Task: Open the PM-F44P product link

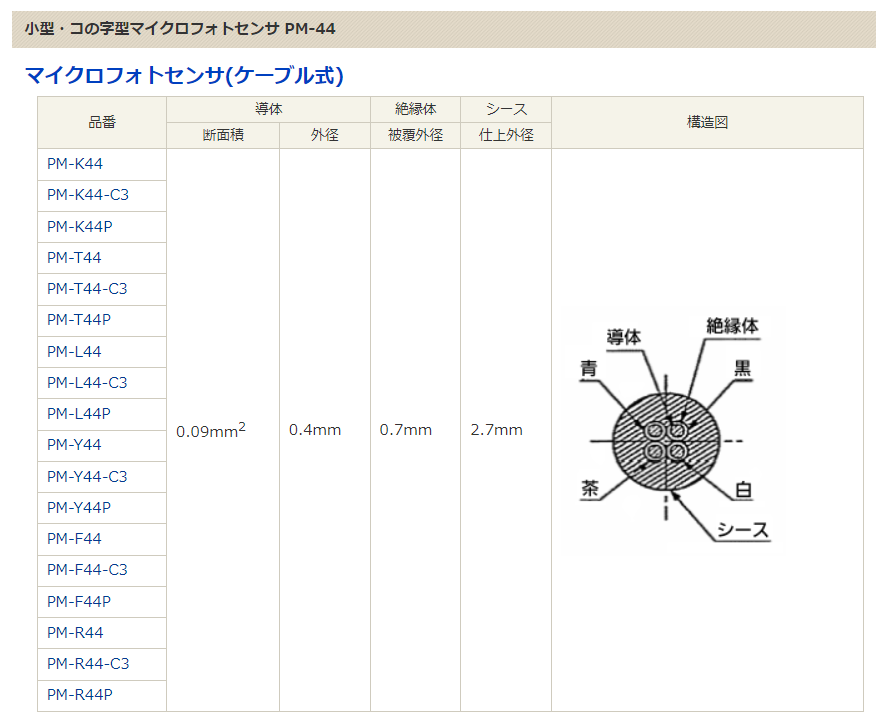Action: pyautogui.click(x=79, y=601)
